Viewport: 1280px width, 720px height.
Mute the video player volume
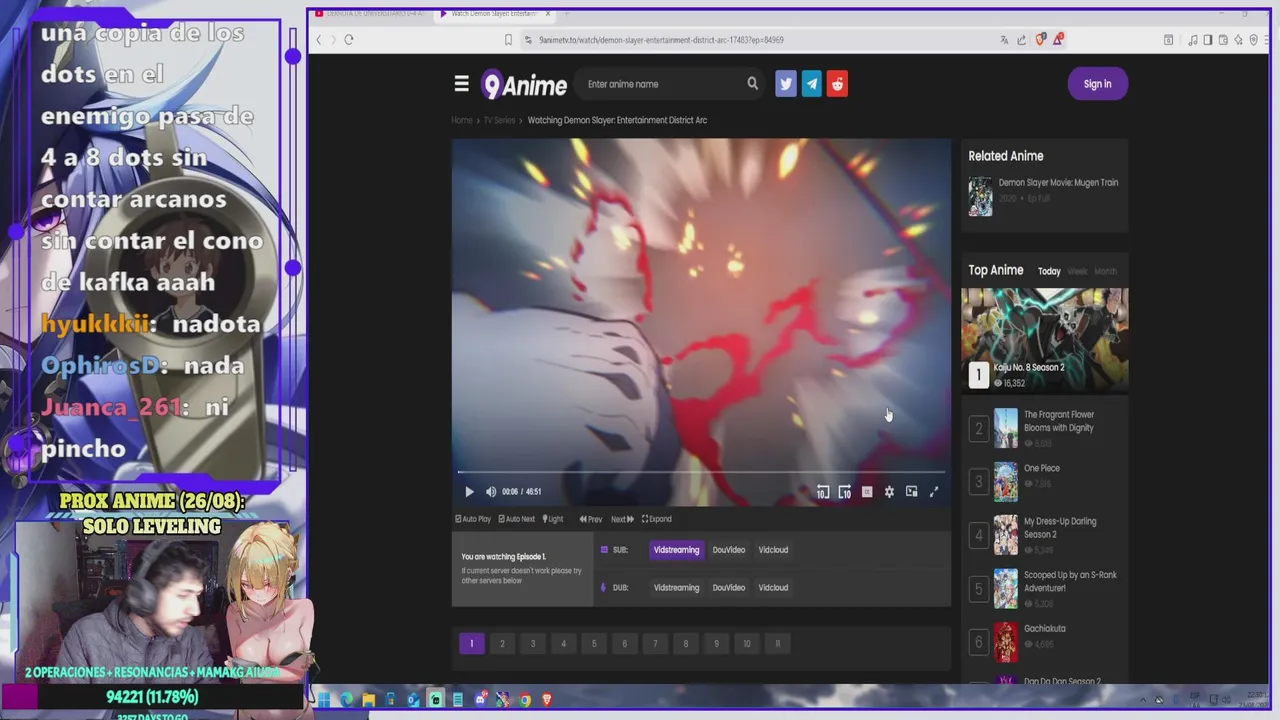point(491,492)
